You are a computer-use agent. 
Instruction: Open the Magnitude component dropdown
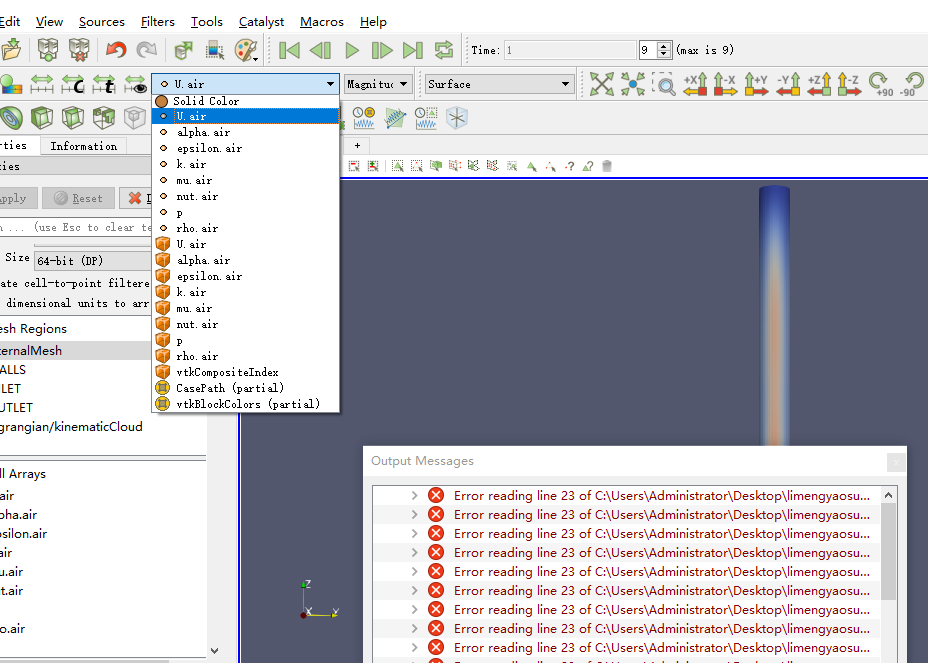pyautogui.click(x=377, y=84)
